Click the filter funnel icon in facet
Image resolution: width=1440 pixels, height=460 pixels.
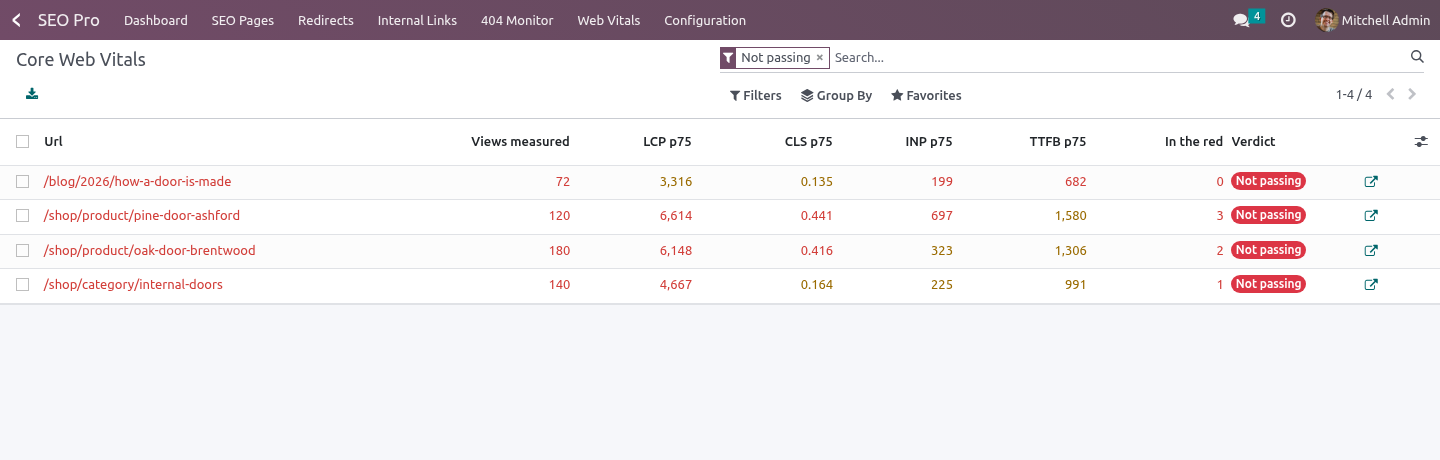point(728,58)
